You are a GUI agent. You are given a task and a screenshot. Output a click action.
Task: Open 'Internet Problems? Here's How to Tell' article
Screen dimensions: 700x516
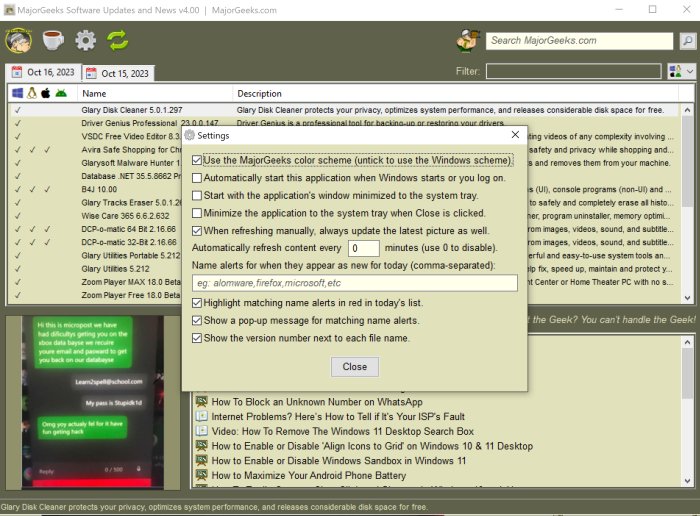[x=338, y=416]
